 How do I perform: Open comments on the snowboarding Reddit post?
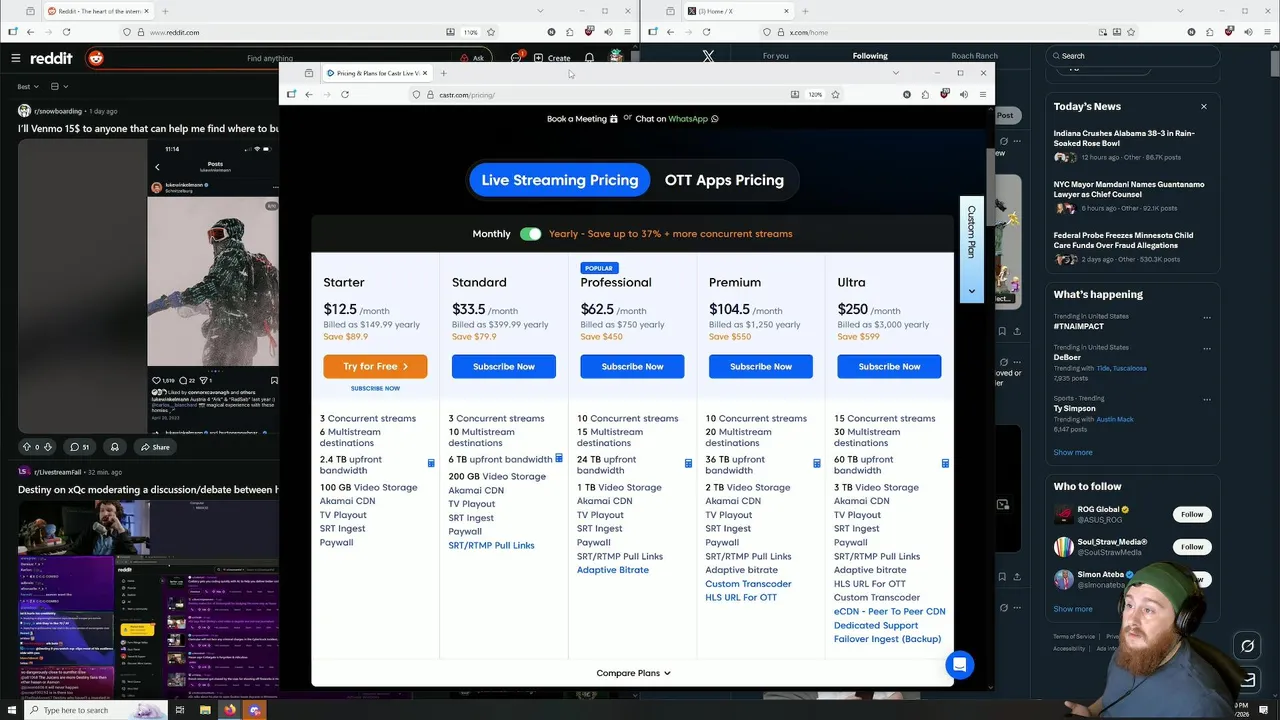(79, 447)
